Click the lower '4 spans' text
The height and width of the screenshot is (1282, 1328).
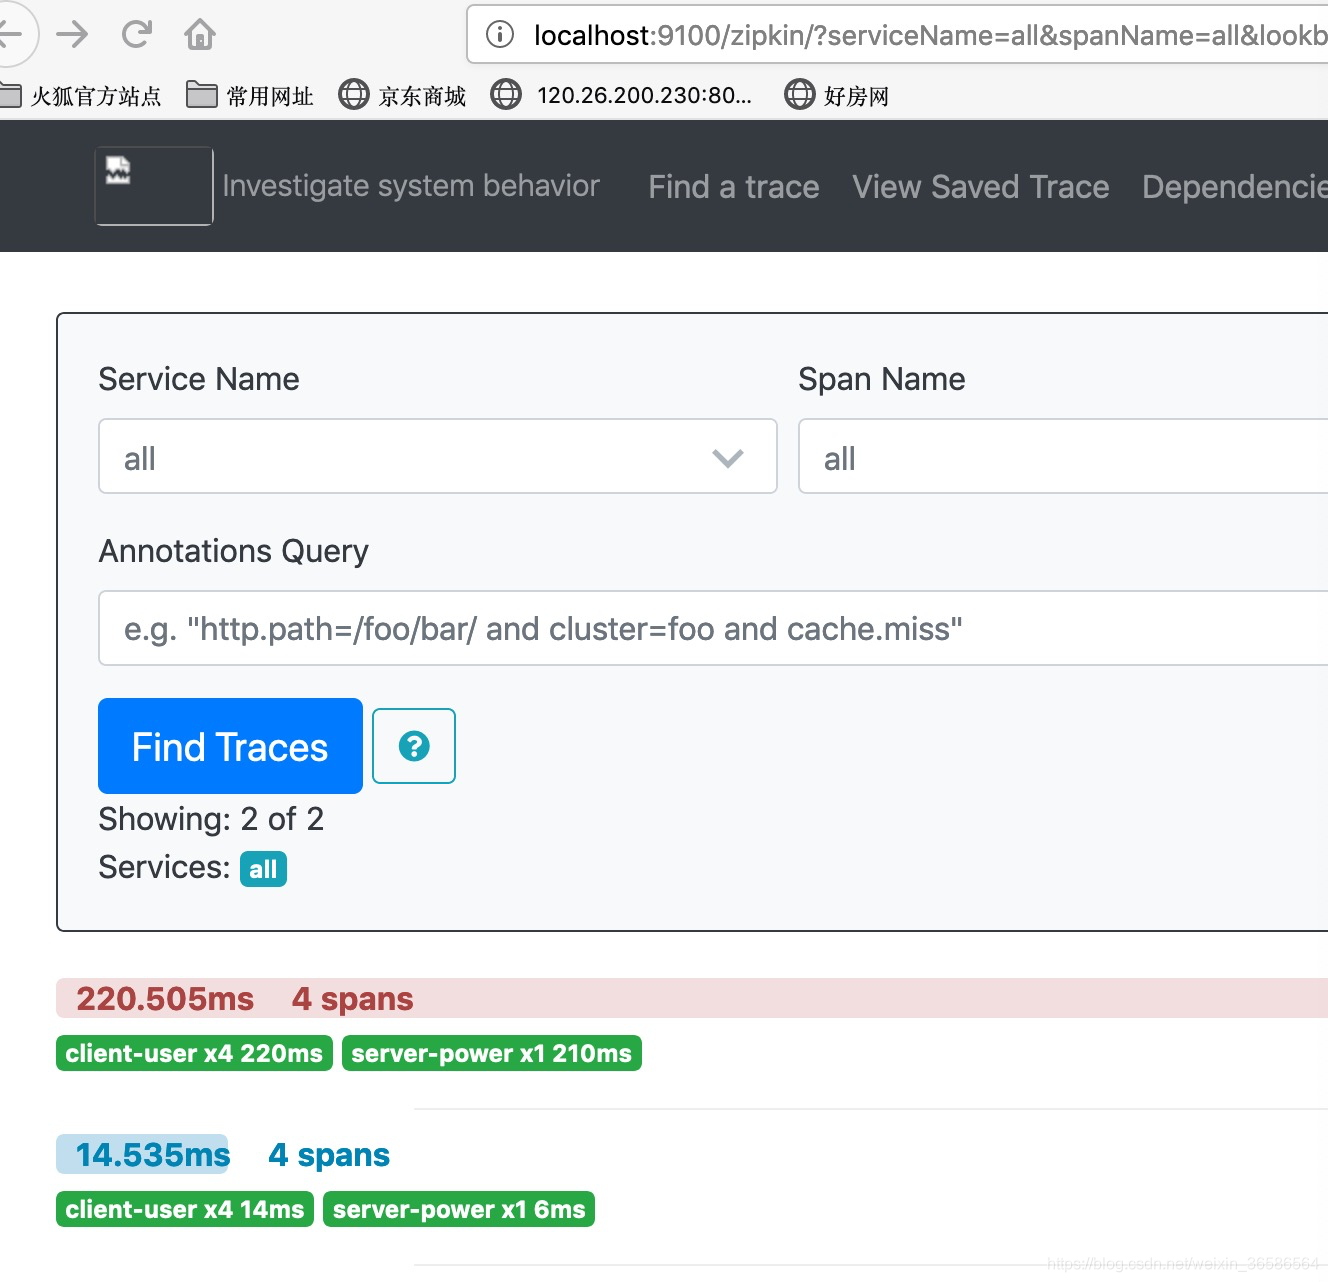click(x=329, y=1154)
